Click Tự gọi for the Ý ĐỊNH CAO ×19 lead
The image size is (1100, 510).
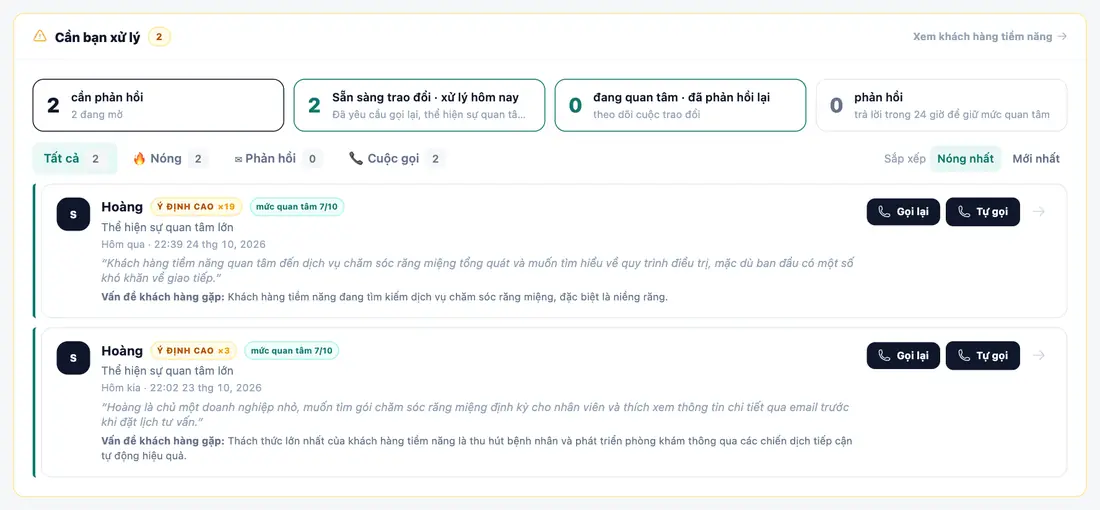click(x=983, y=212)
